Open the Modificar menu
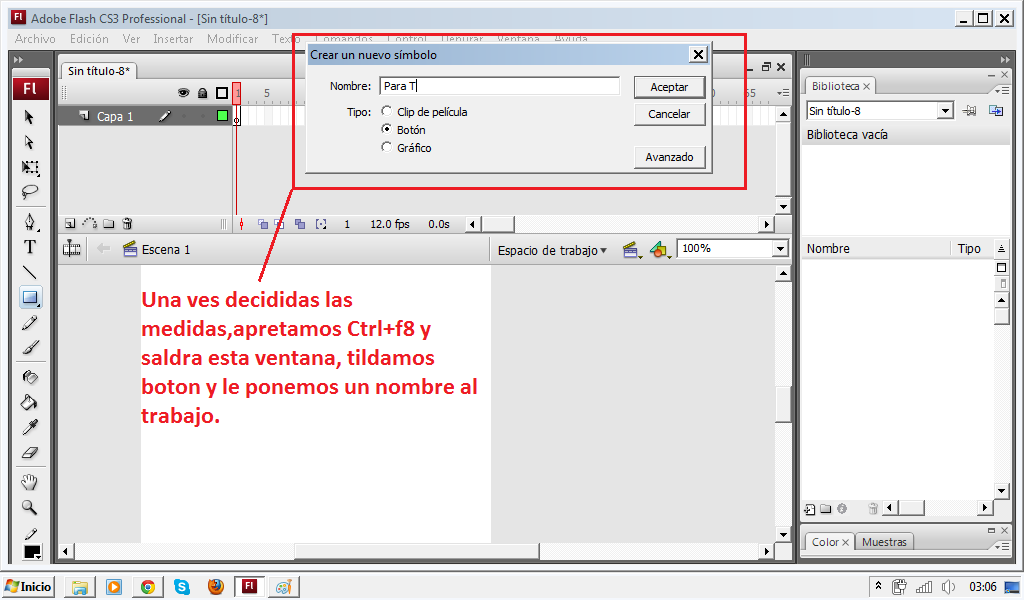 pos(232,39)
